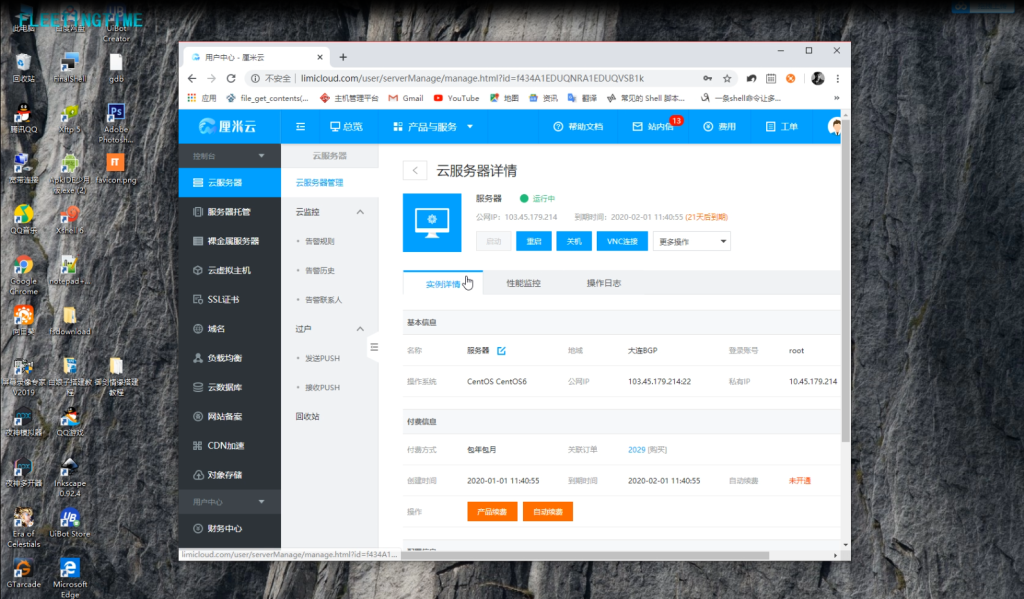Image resolution: width=1024 pixels, height=599 pixels.
Task: Select 域名 in left sidebar
Action: [x=230, y=329]
